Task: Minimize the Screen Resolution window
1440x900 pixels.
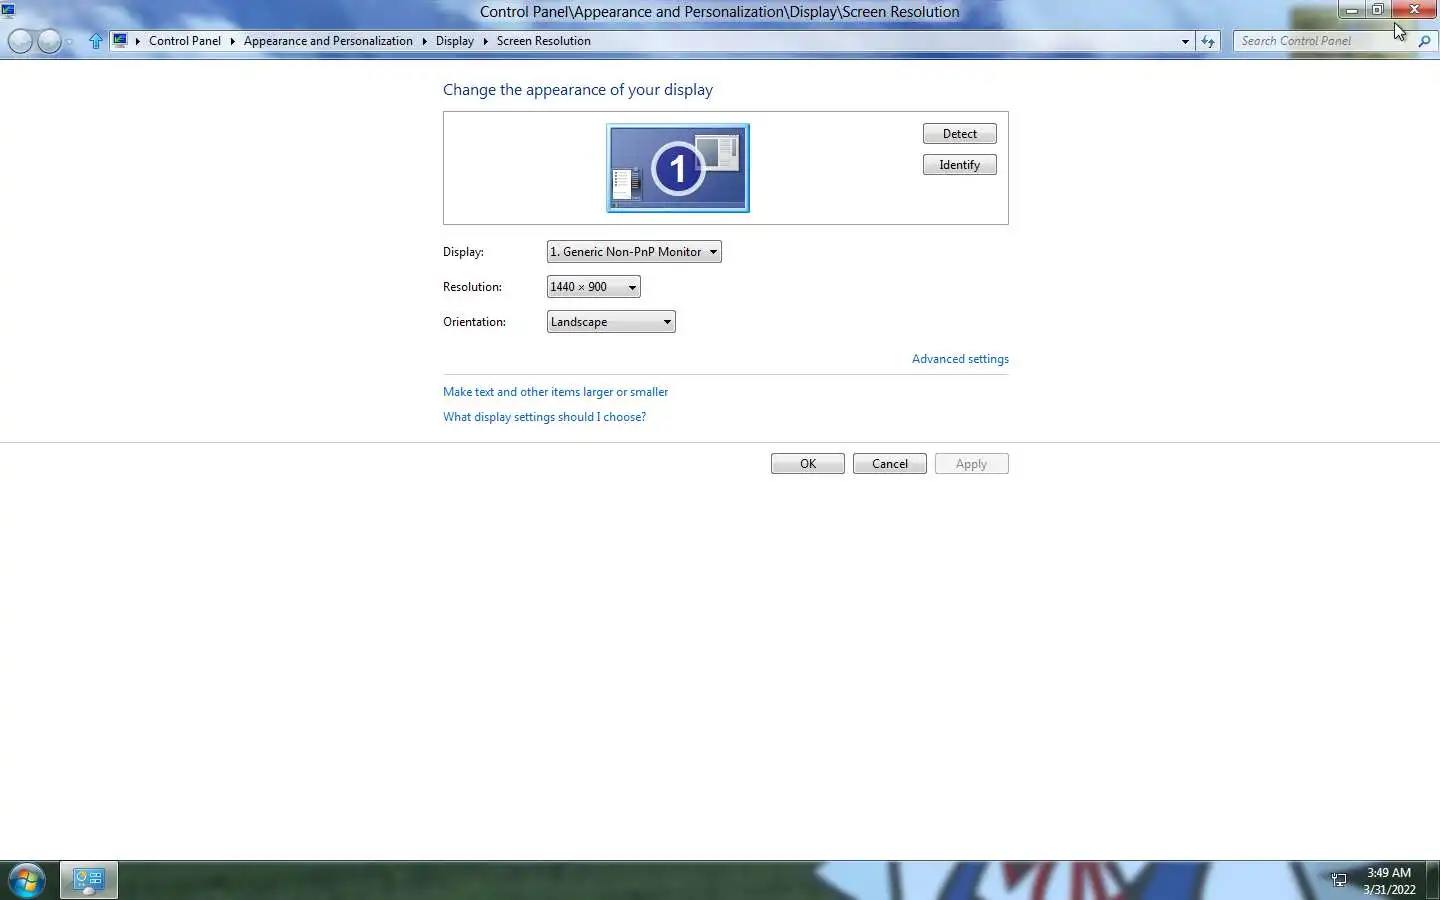Action: (1352, 10)
